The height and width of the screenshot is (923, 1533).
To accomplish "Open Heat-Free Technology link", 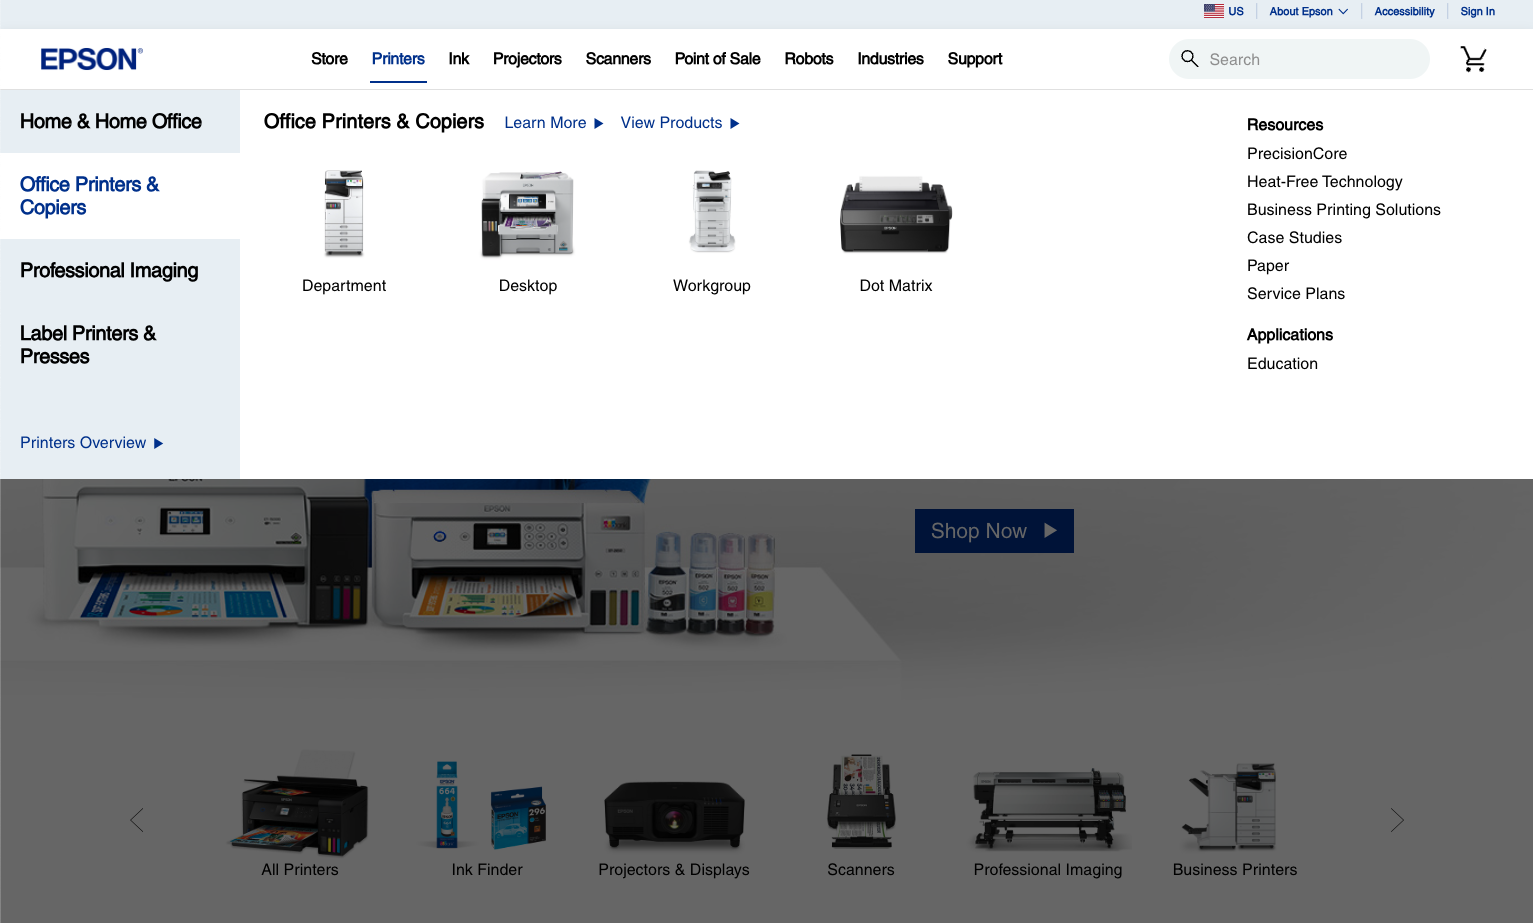I will point(1324,182).
